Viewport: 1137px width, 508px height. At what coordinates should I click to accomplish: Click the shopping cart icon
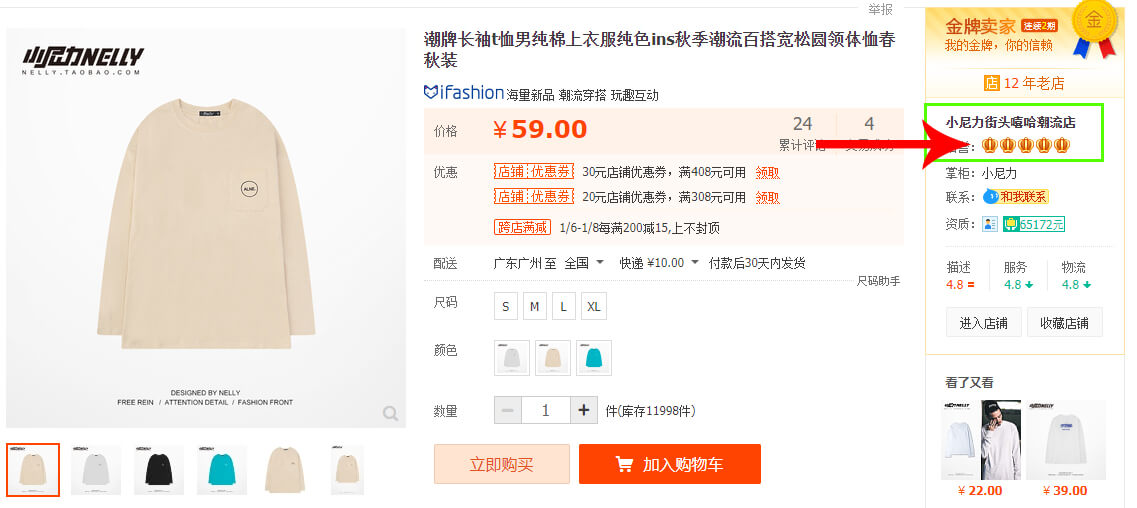pyautogui.click(x=624, y=464)
